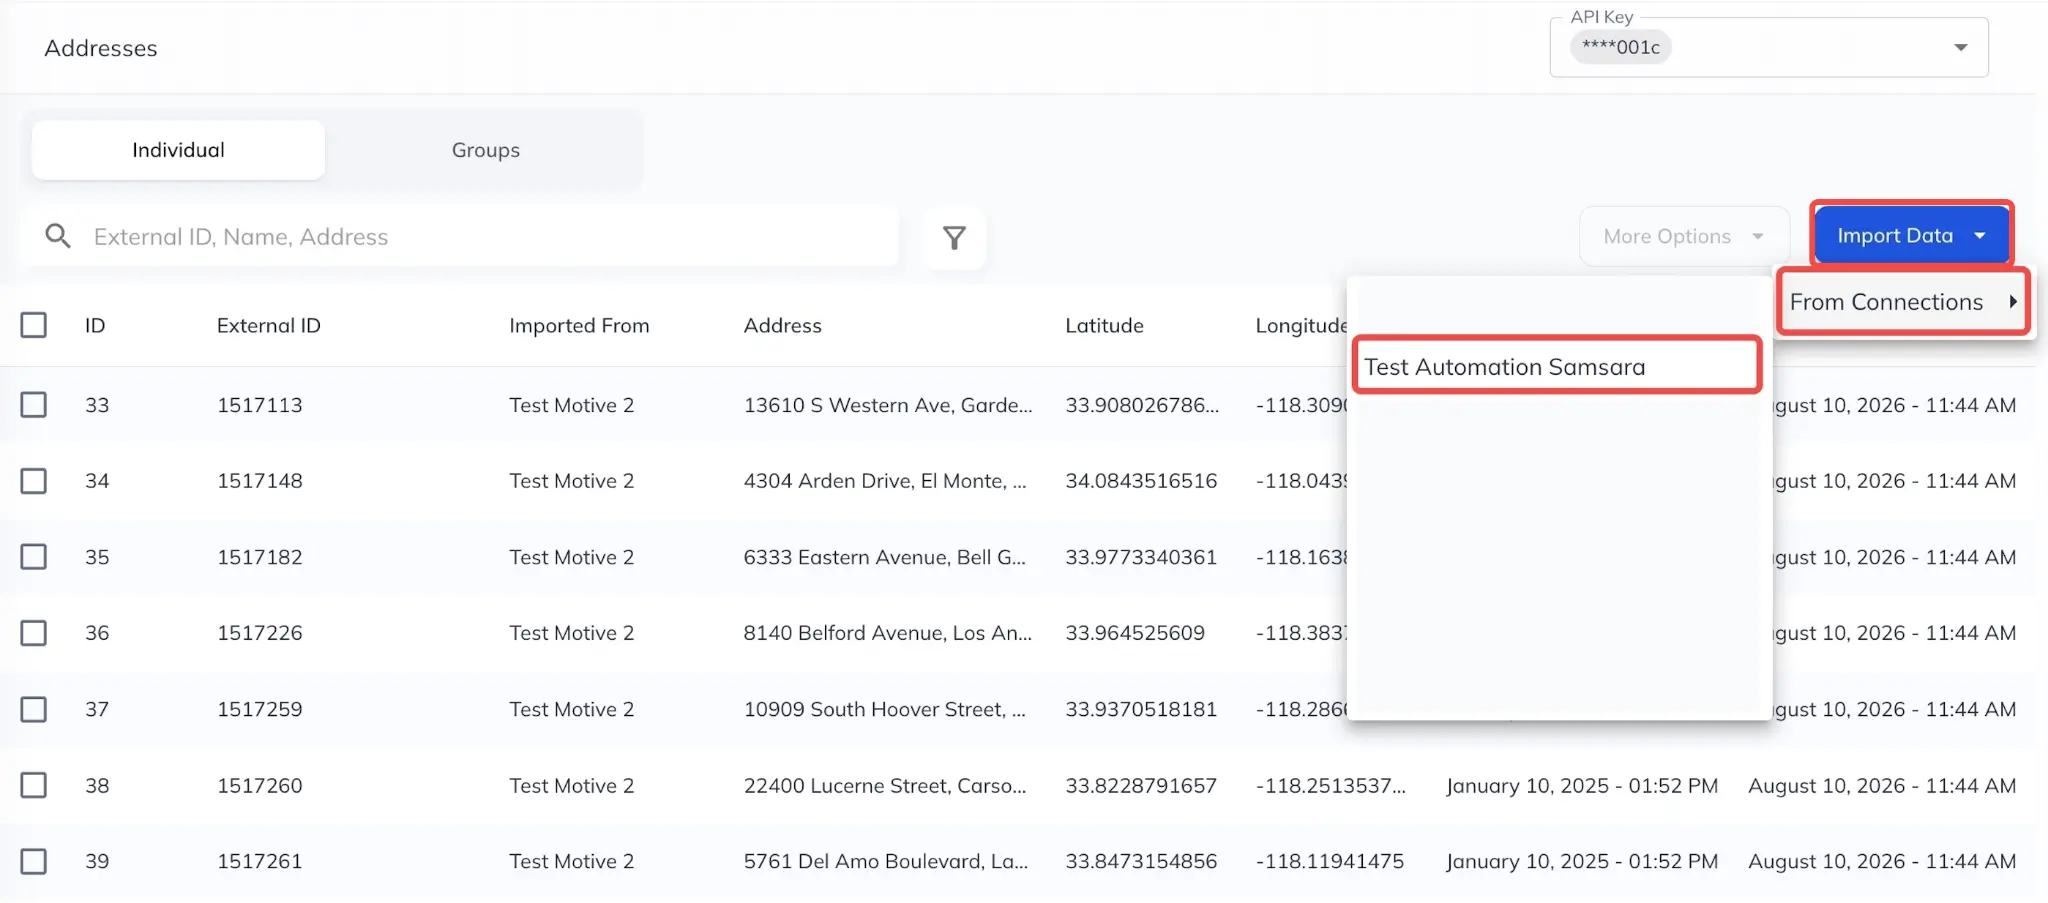Click the Imported From column header
Viewport: 2048px width, 903px height.
click(x=579, y=325)
